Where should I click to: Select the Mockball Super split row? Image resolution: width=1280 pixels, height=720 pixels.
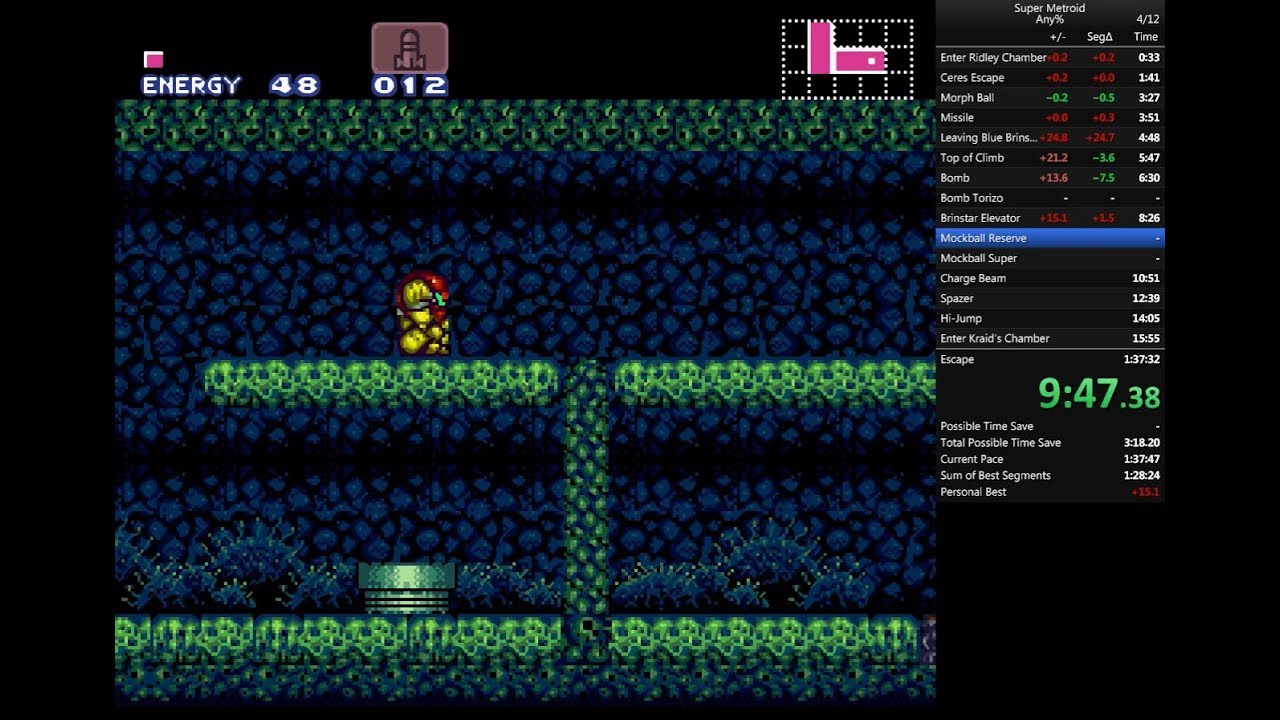click(x=1050, y=258)
